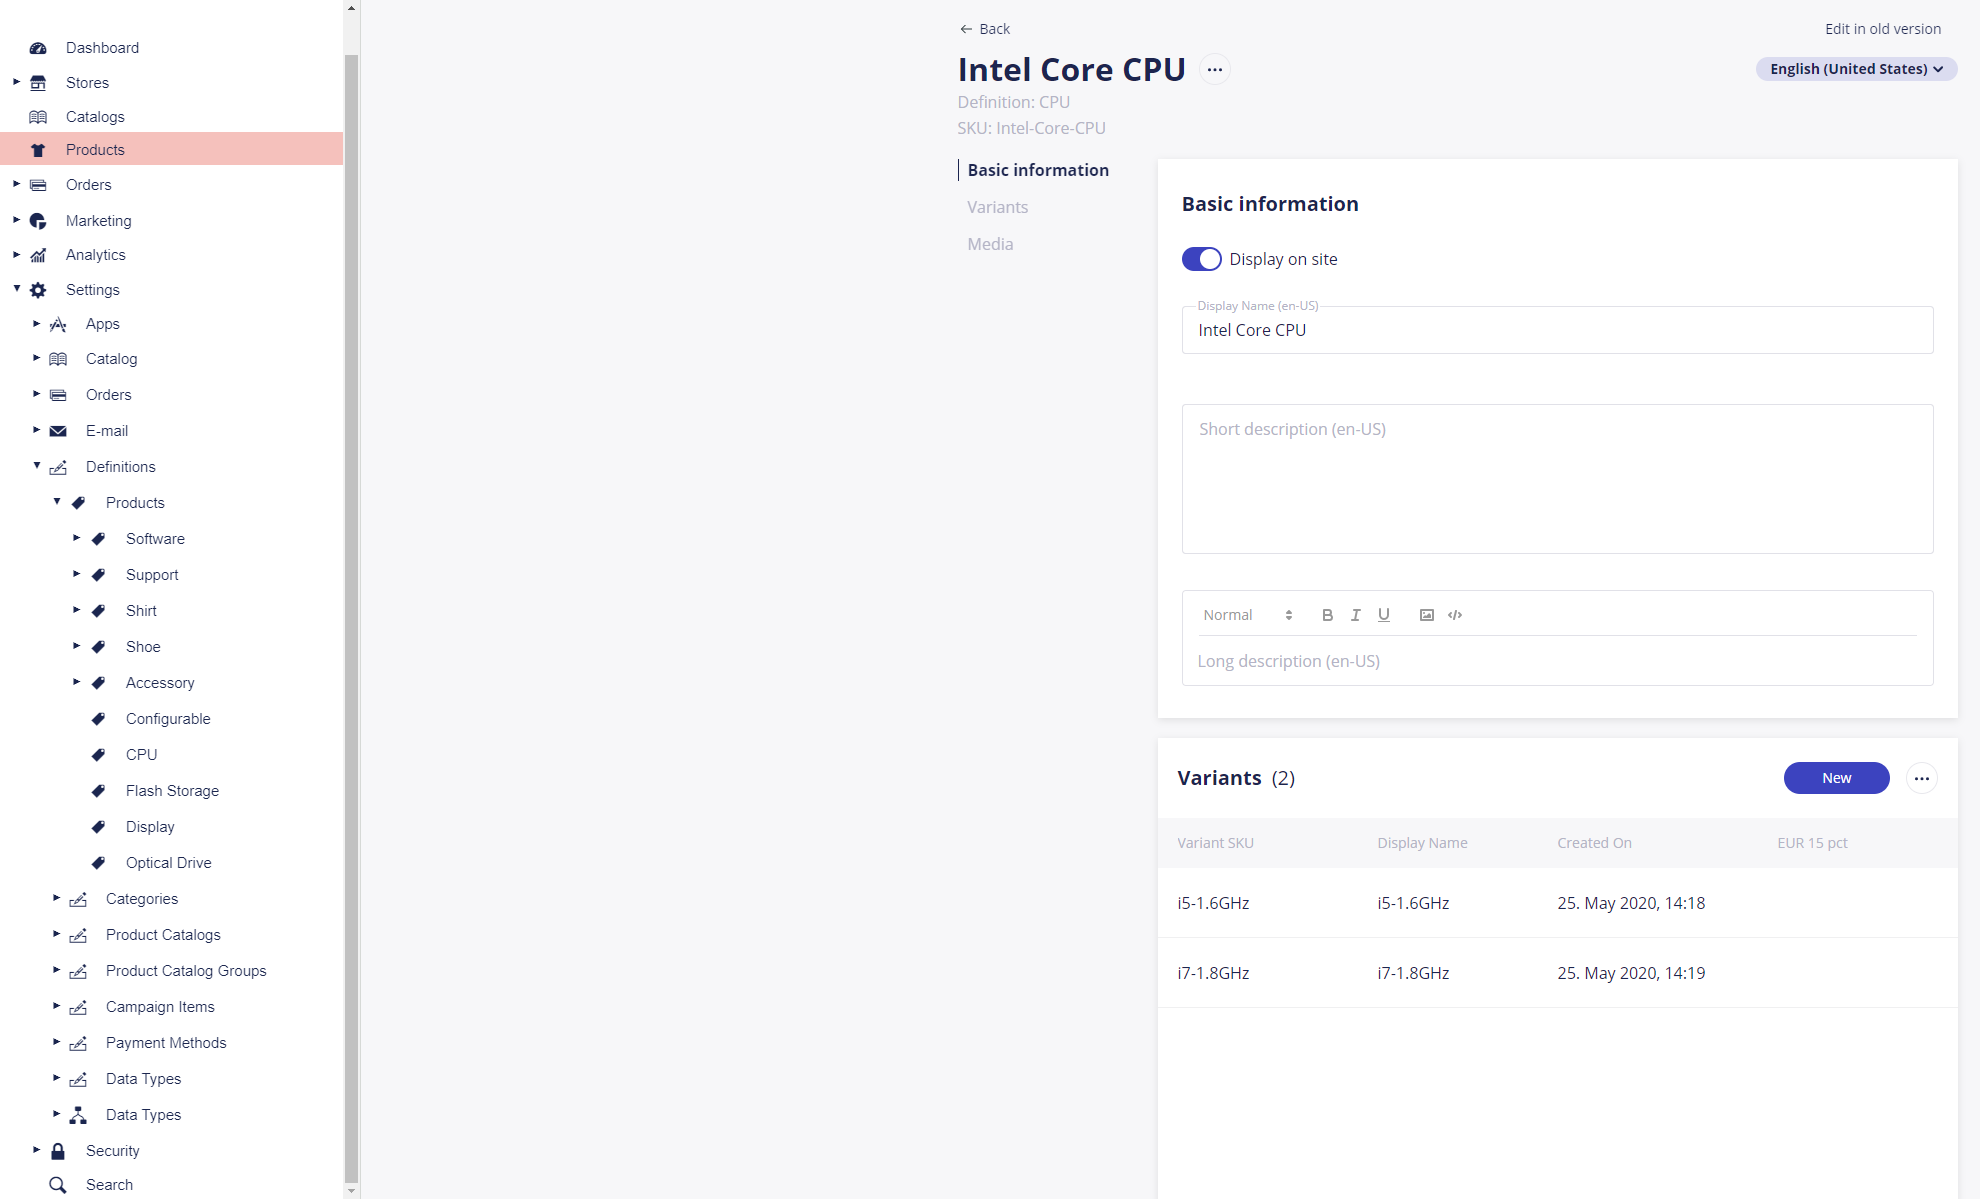Go to the Media section tab
Image resolution: width=1980 pixels, height=1199 pixels.
click(x=990, y=244)
